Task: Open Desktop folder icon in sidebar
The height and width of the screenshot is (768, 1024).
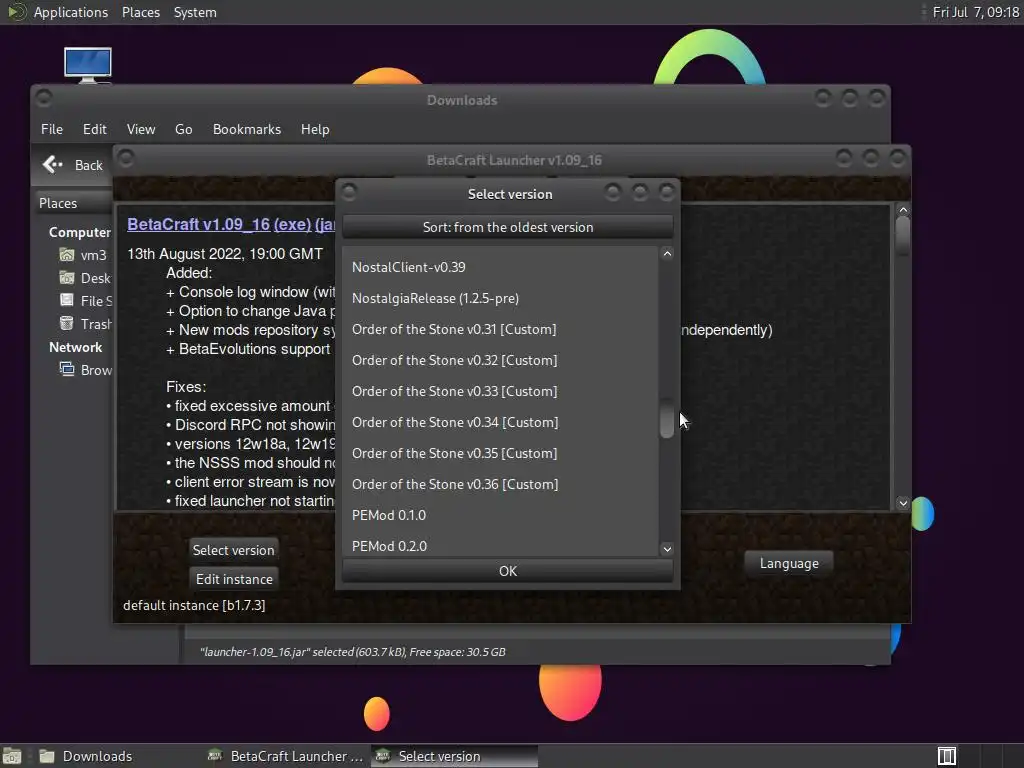Action: [x=67, y=278]
